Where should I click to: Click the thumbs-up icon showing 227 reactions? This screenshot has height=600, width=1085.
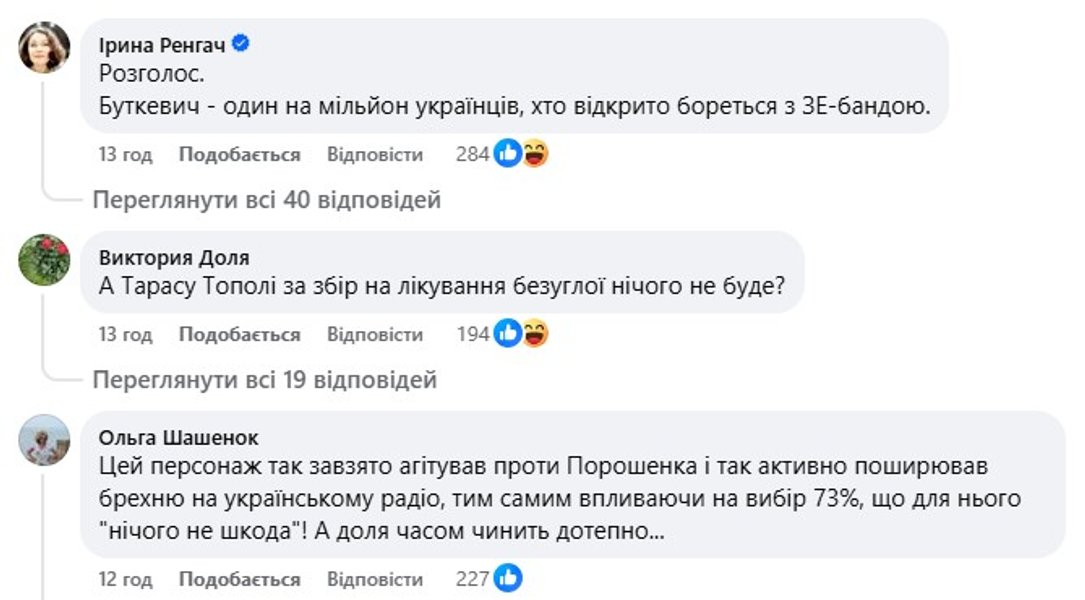pyautogui.click(x=510, y=578)
